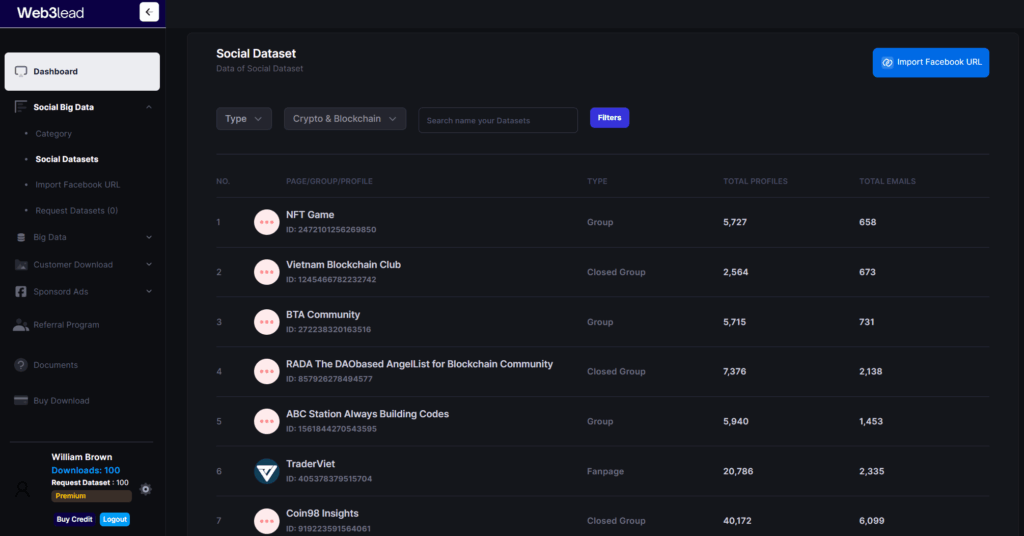Viewport: 1024px width, 536px height.
Task: Click the sidebar collapse arrow button
Action: 149,12
